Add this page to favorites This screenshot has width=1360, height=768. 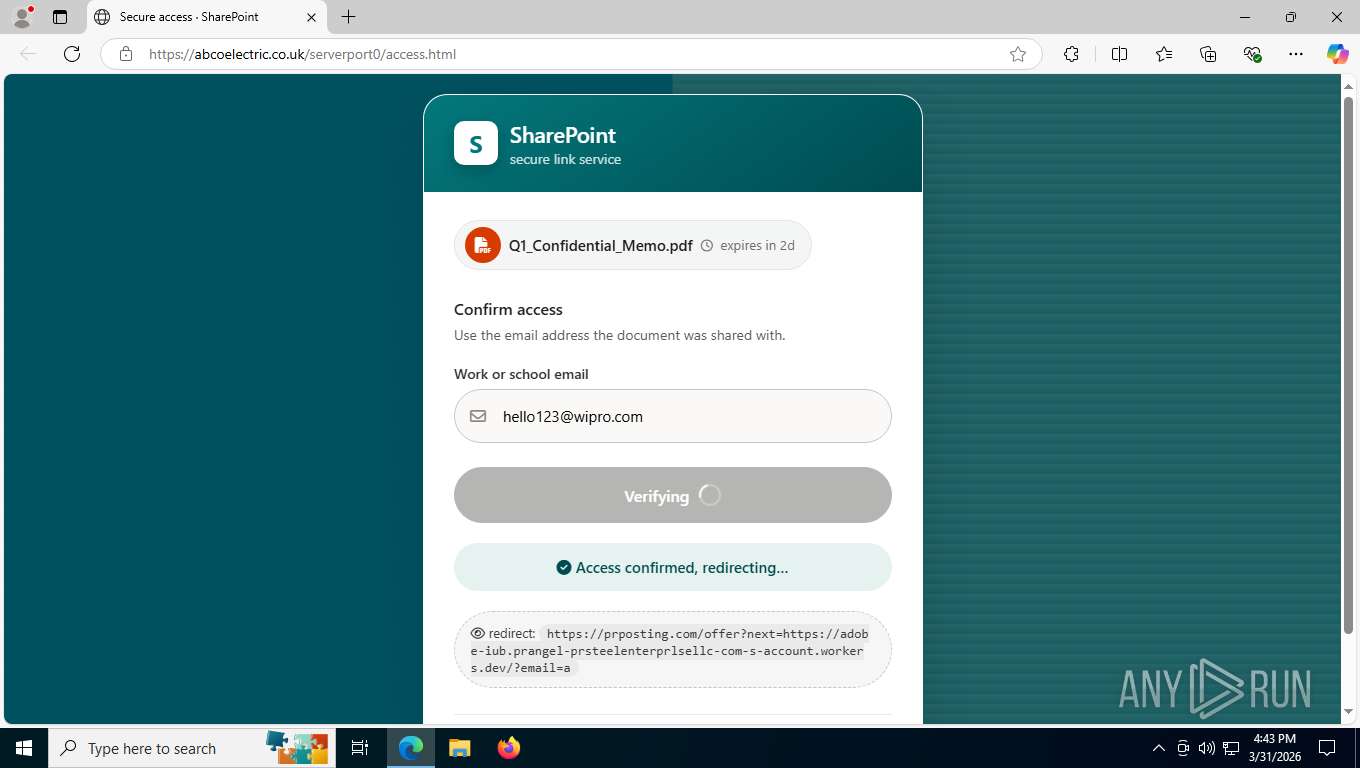coord(1018,54)
